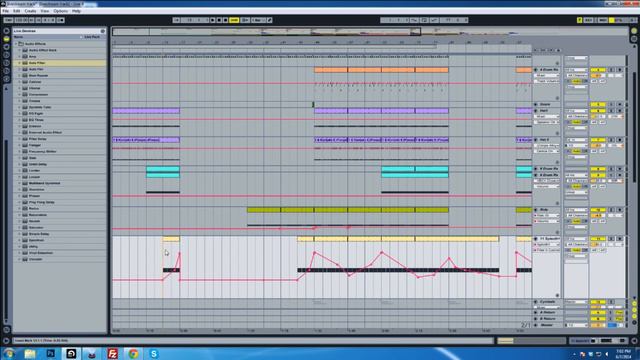This screenshot has height=360, width=640.
Task: Expand the Auto Filter presets arrow
Action: coord(19,63)
